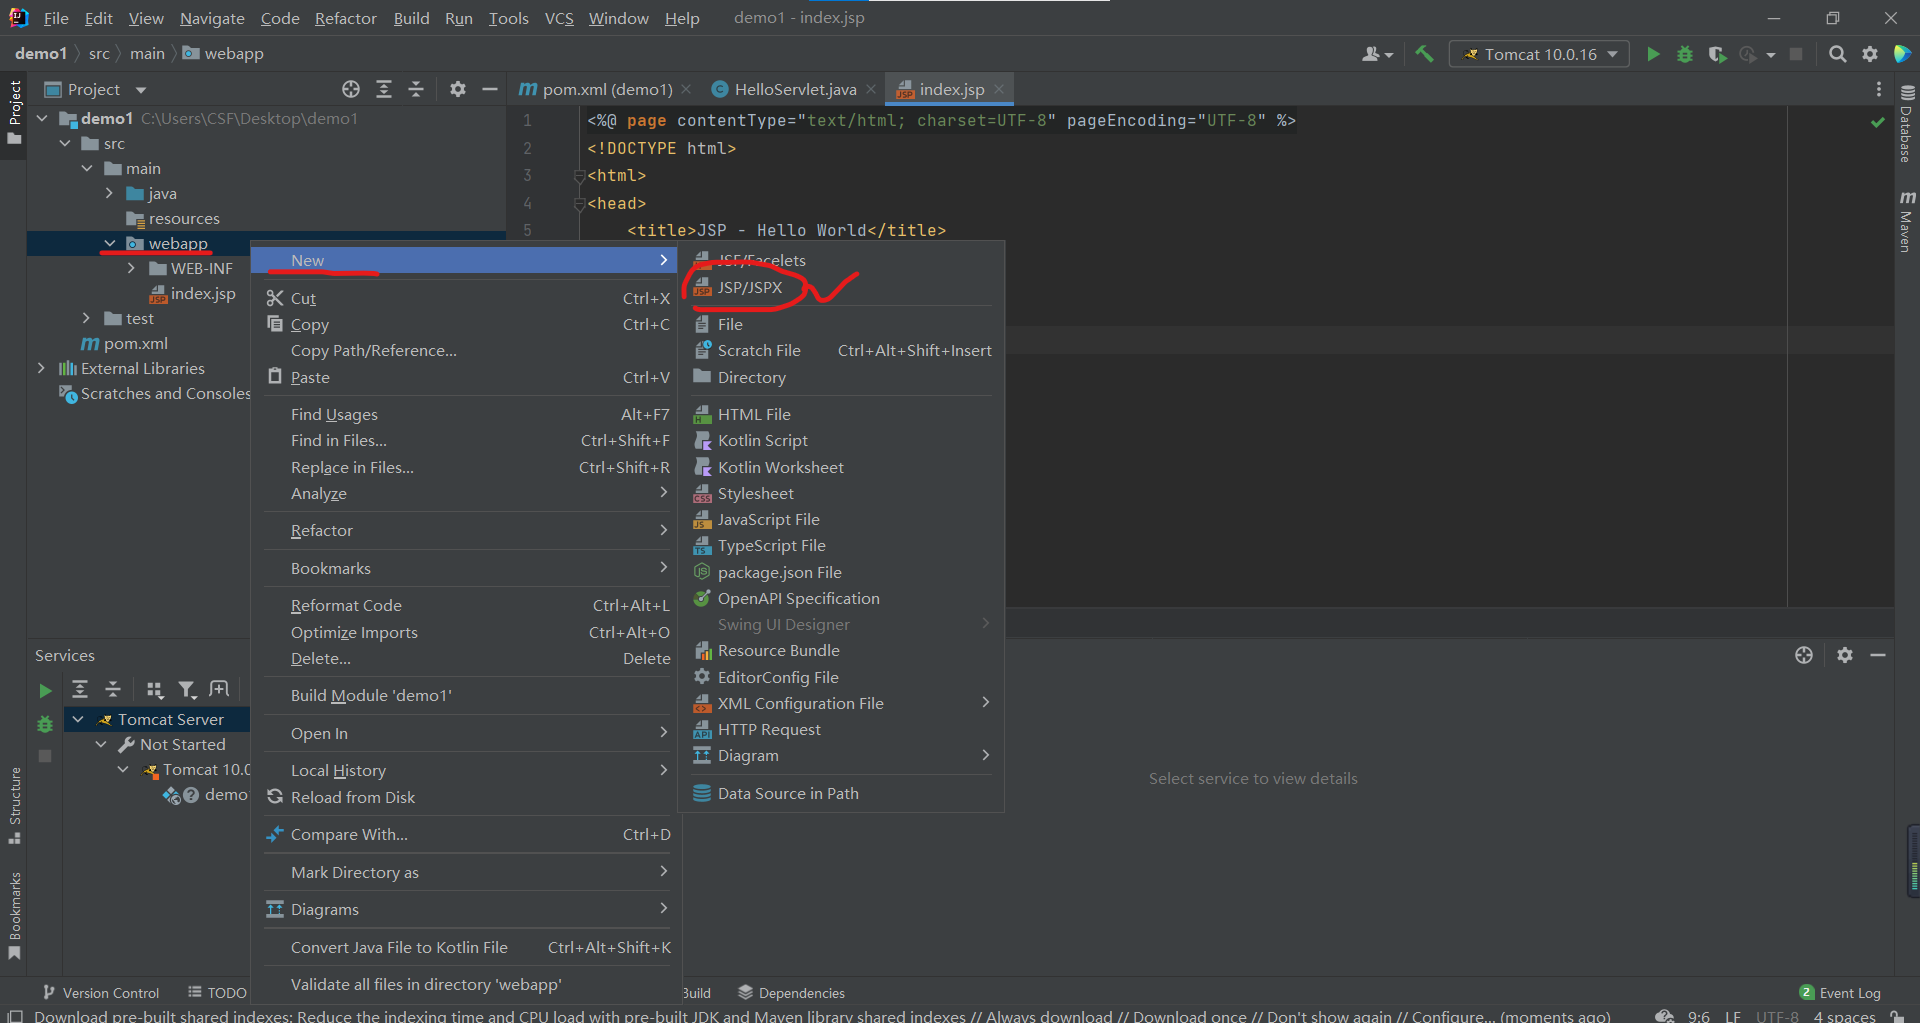Debug service with the bug icon in Services panel

click(x=45, y=723)
